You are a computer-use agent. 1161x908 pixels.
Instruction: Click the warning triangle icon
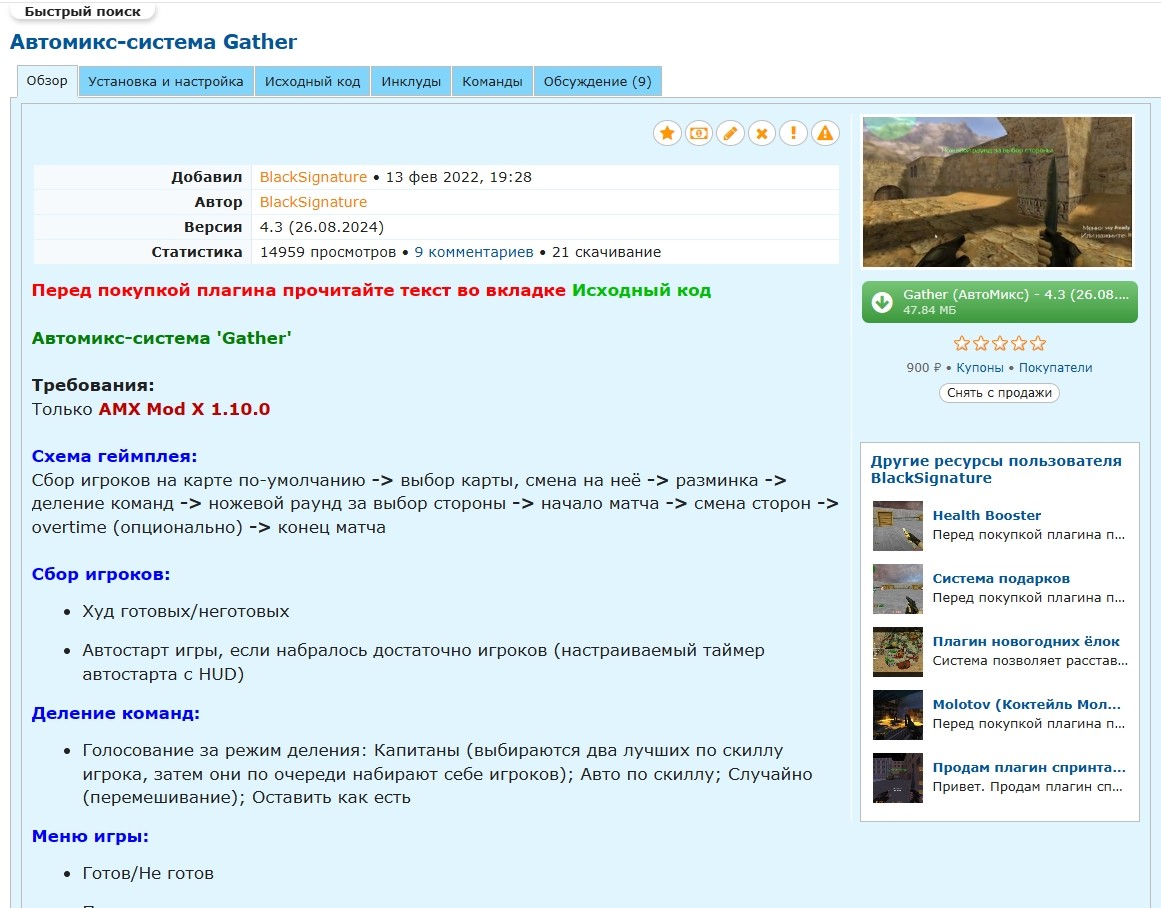point(825,133)
